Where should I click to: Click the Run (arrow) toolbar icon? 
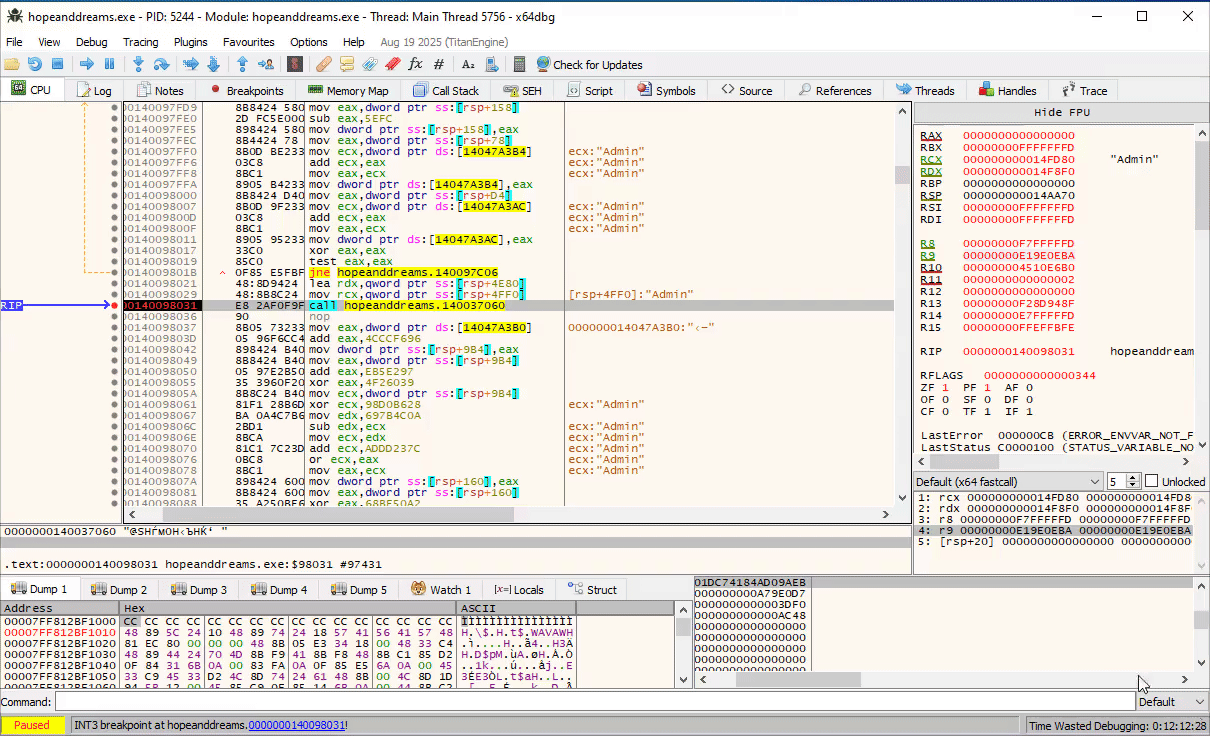tap(86, 64)
